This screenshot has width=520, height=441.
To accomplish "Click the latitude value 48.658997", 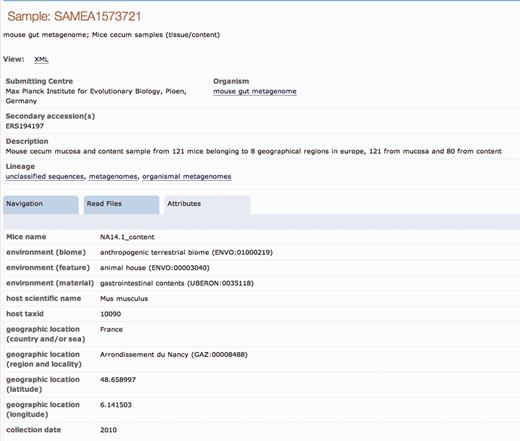I will click(118, 380).
